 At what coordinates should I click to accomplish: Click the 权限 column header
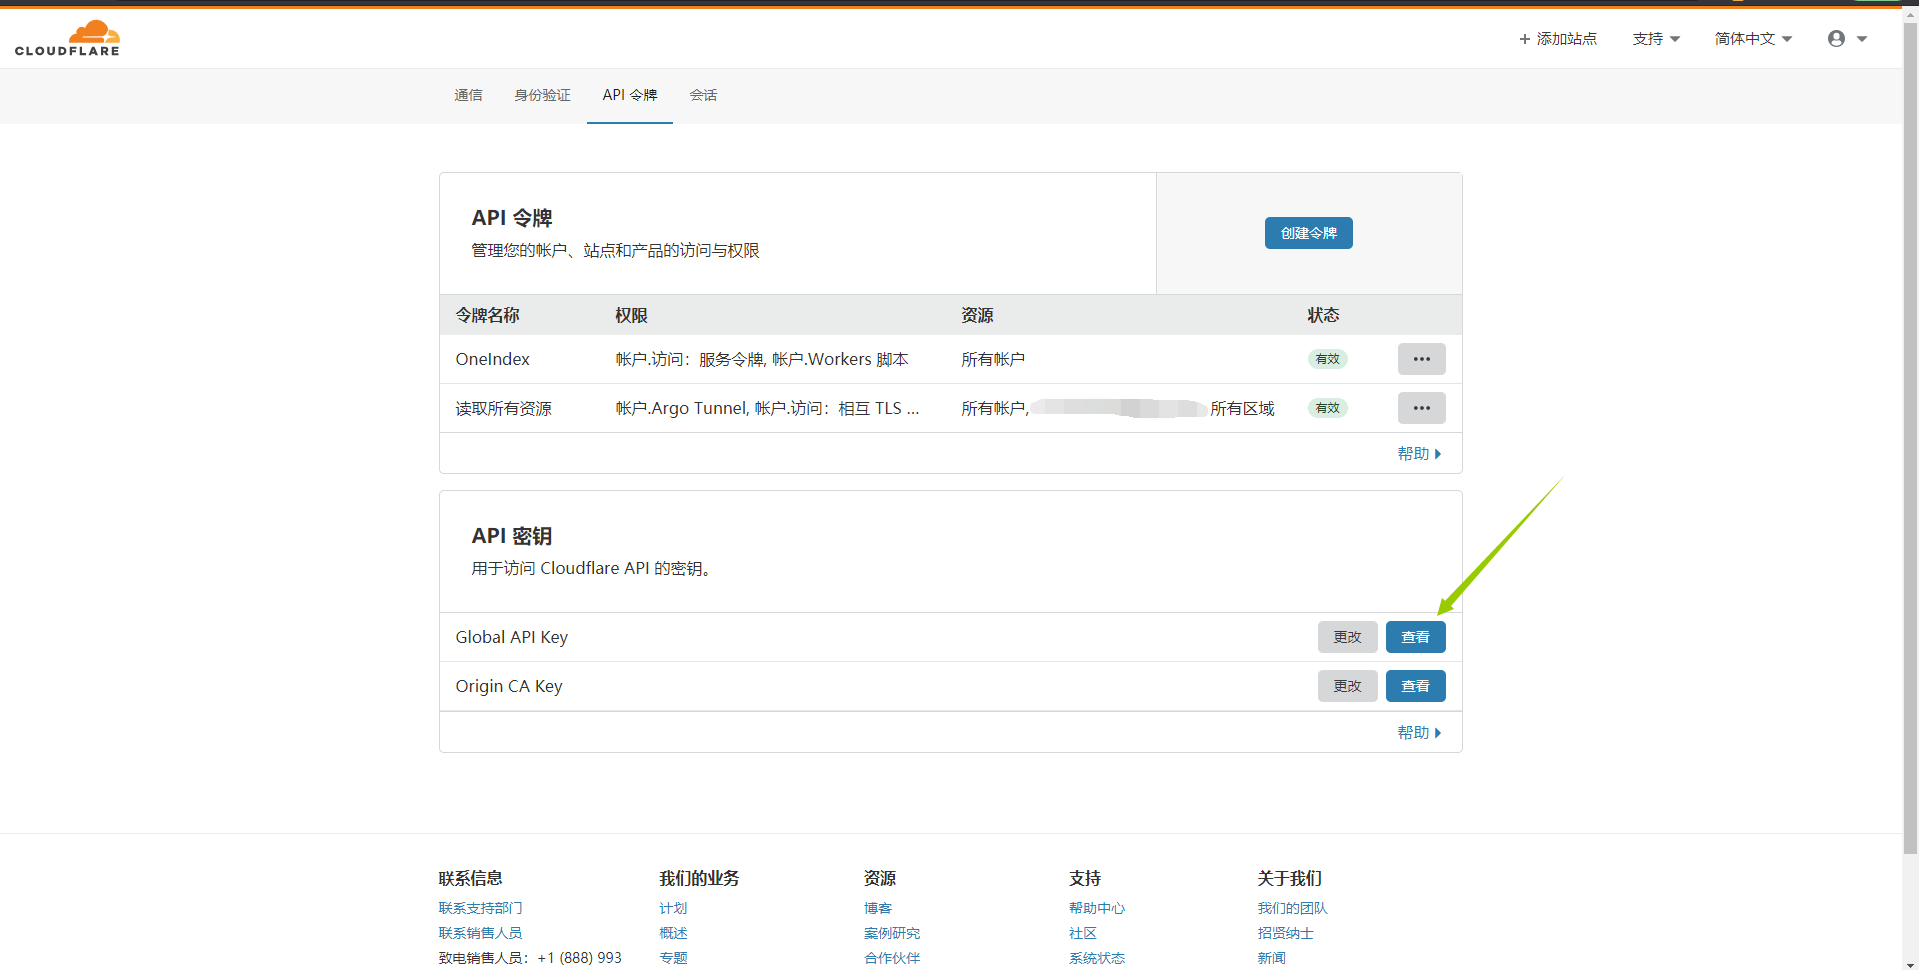(x=631, y=315)
